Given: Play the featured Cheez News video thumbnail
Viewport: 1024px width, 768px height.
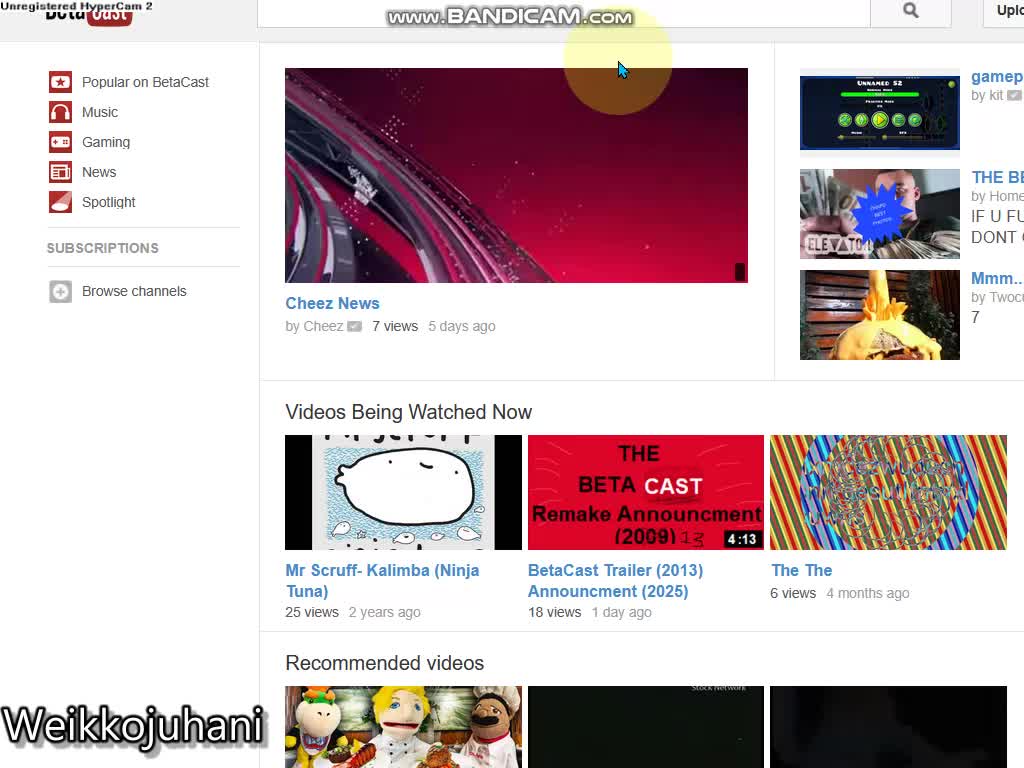Looking at the screenshot, I should point(517,176).
